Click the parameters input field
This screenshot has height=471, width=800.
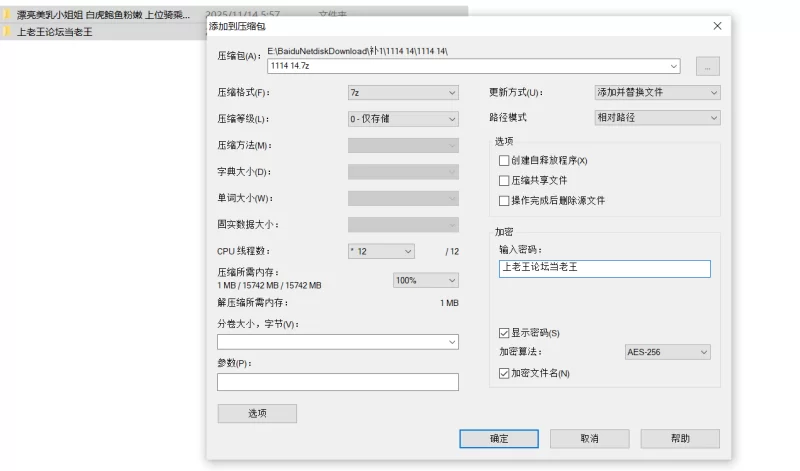tap(338, 382)
